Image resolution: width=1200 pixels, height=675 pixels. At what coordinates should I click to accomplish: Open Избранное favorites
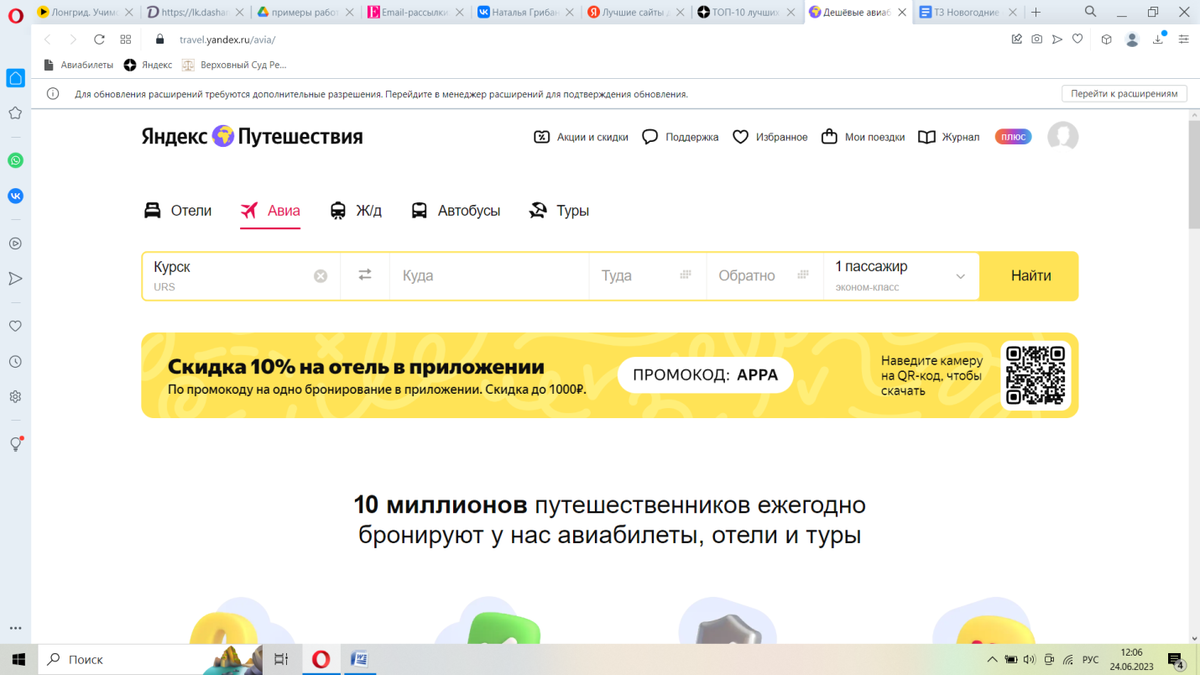click(770, 137)
